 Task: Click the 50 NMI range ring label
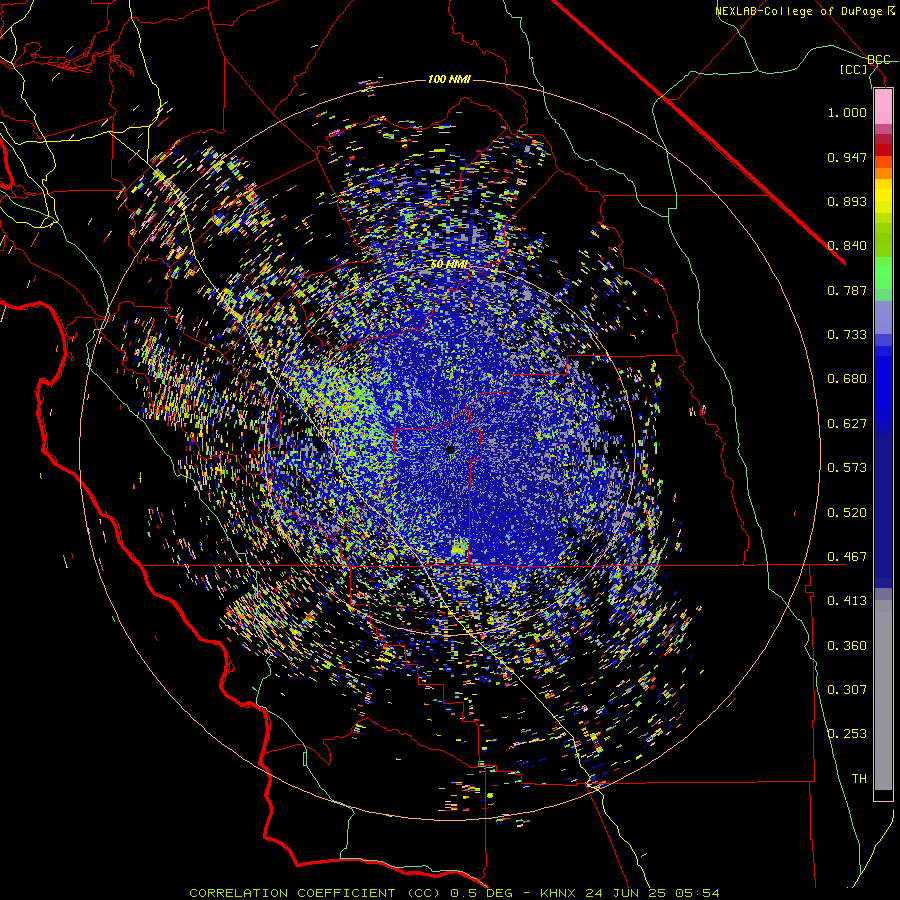(x=449, y=265)
